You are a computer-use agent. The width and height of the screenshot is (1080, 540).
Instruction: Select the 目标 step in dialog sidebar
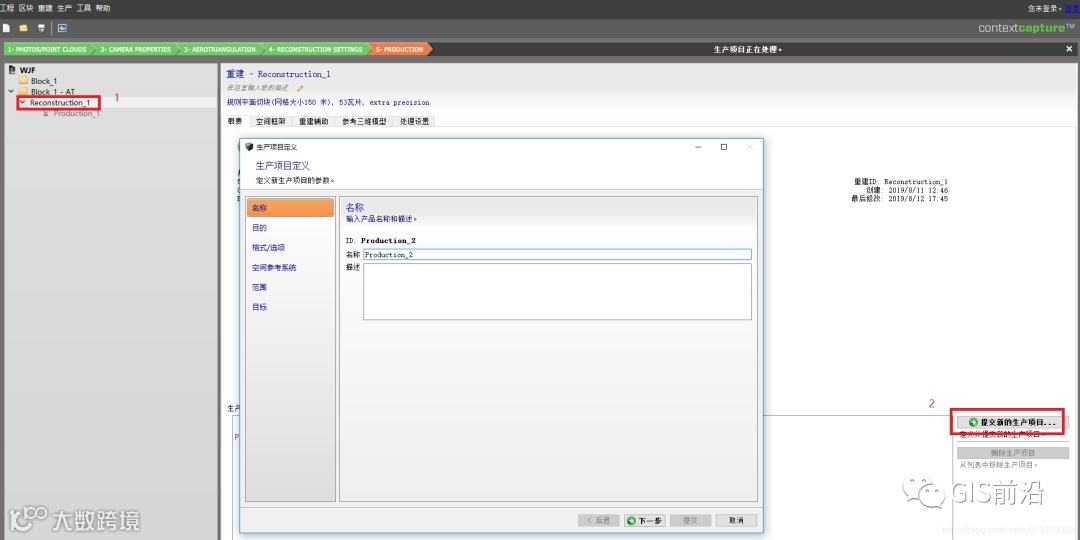[291, 307]
